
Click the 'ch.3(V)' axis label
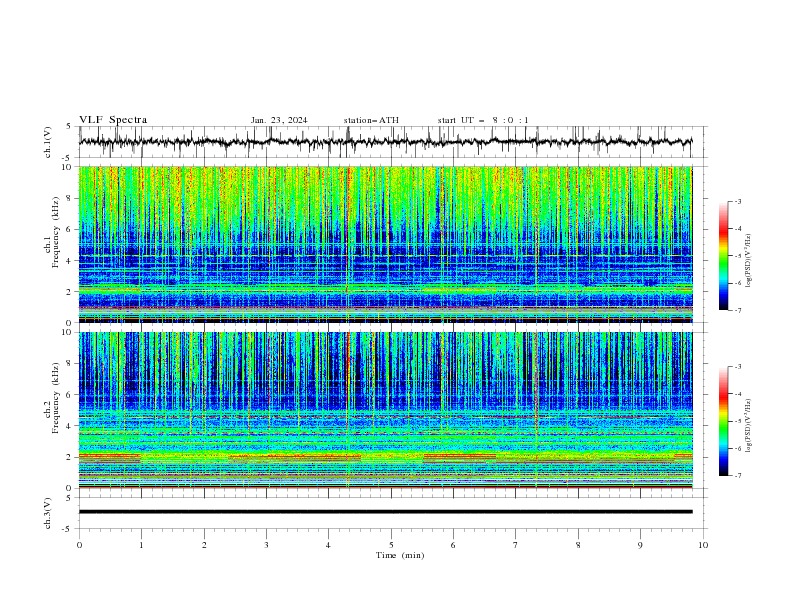48,513
